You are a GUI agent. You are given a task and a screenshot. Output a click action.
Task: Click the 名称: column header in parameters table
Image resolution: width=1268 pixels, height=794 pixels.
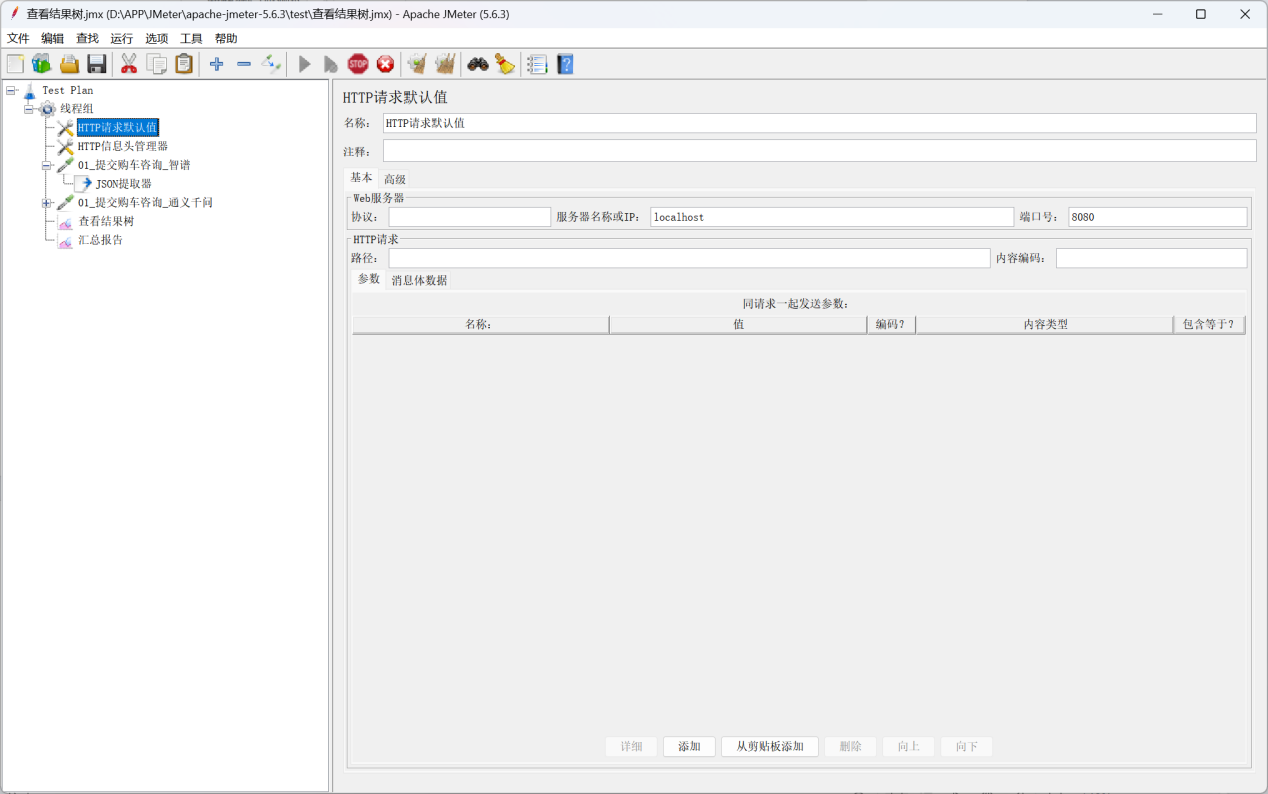[x=480, y=325]
